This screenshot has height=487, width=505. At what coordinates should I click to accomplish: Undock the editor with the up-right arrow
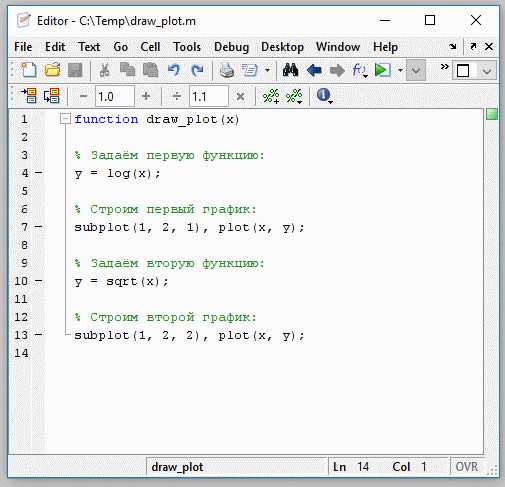pos(473,47)
